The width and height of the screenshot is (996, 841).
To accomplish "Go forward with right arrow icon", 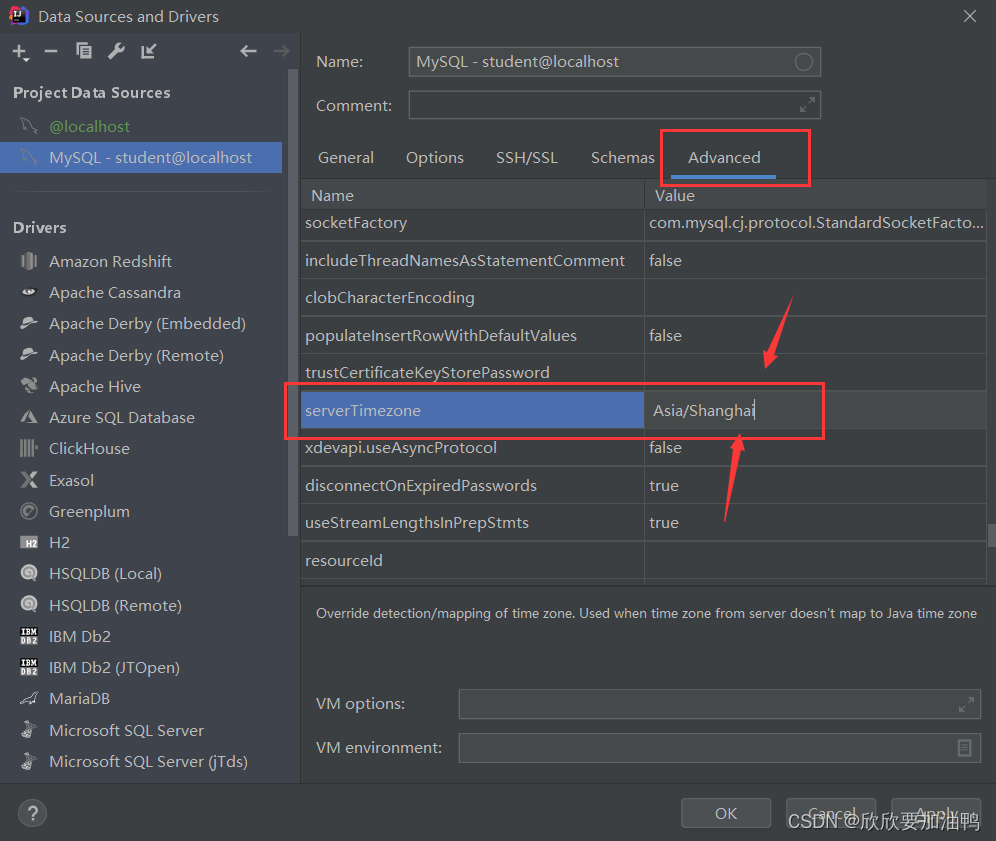I will coord(281,51).
